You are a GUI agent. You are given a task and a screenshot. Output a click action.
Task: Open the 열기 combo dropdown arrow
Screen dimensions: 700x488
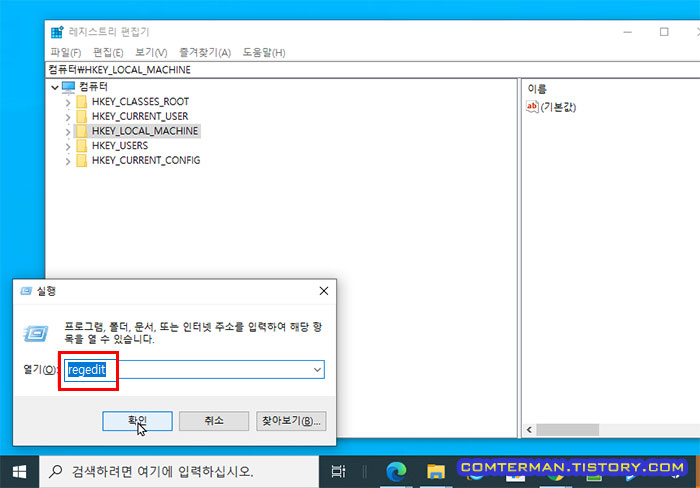point(317,370)
